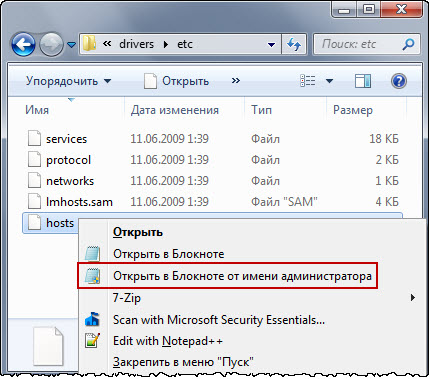Screen dimensions: 430x379
Task: Click the Notepad icon beside Открыть в Блокноте
Action: pos(92,254)
